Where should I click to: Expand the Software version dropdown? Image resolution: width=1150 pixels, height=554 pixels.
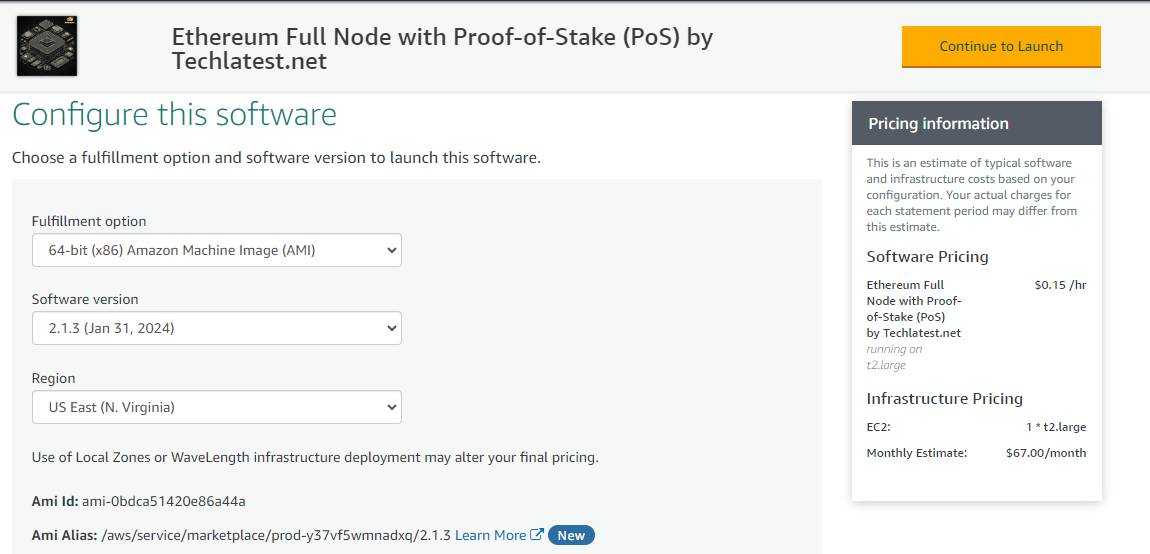(x=216, y=328)
